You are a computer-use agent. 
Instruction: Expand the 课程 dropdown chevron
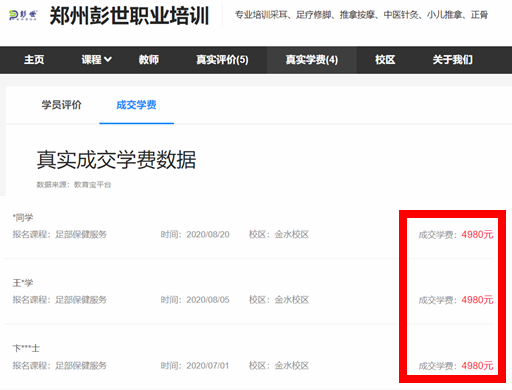pyautogui.click(x=108, y=60)
